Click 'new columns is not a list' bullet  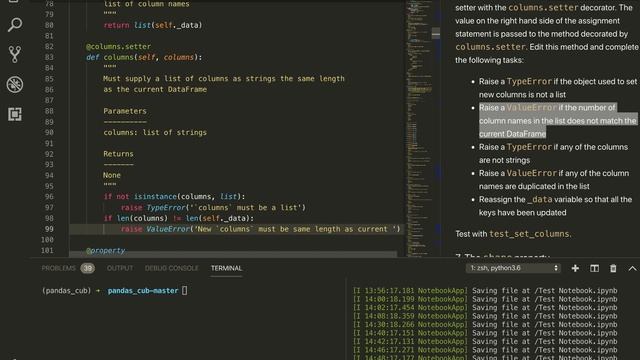tap(522, 94)
